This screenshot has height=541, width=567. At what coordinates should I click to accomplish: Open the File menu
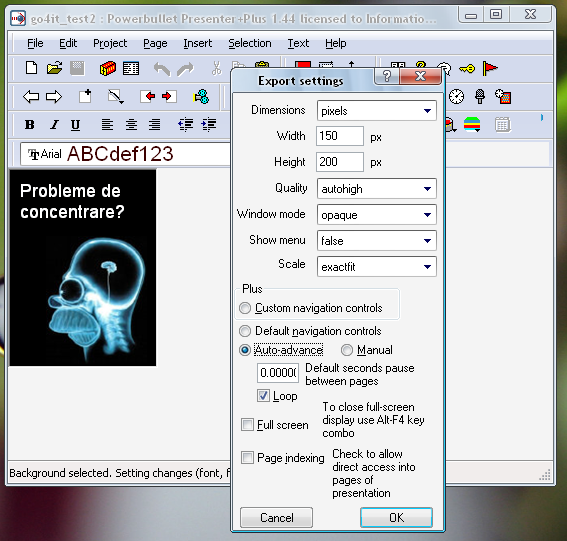pos(35,43)
